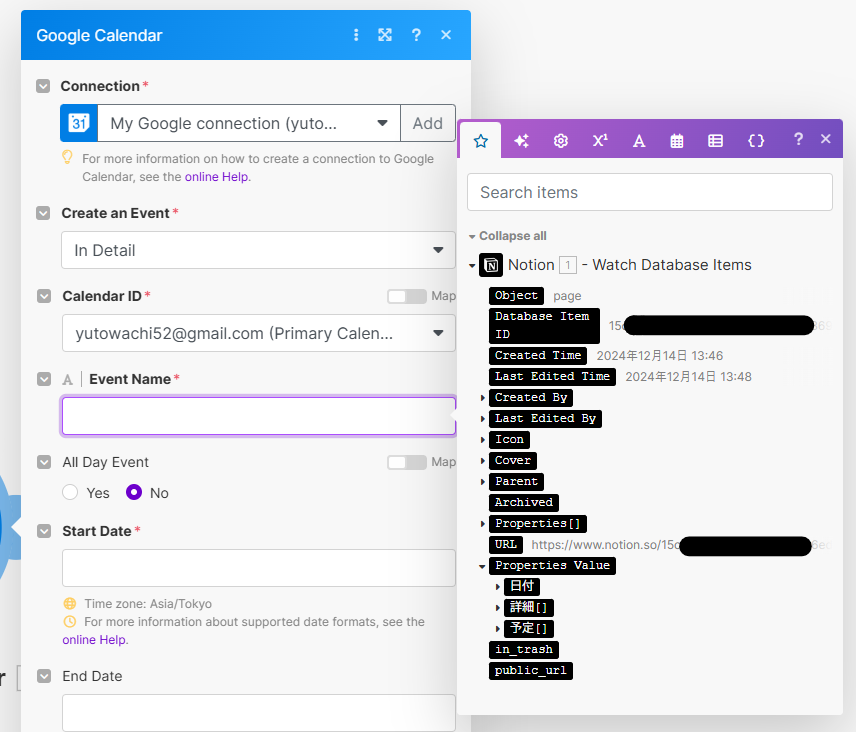The width and height of the screenshot is (856, 732).
Task: Collapse the Notion Watch Database Items tree
Action: click(472, 266)
